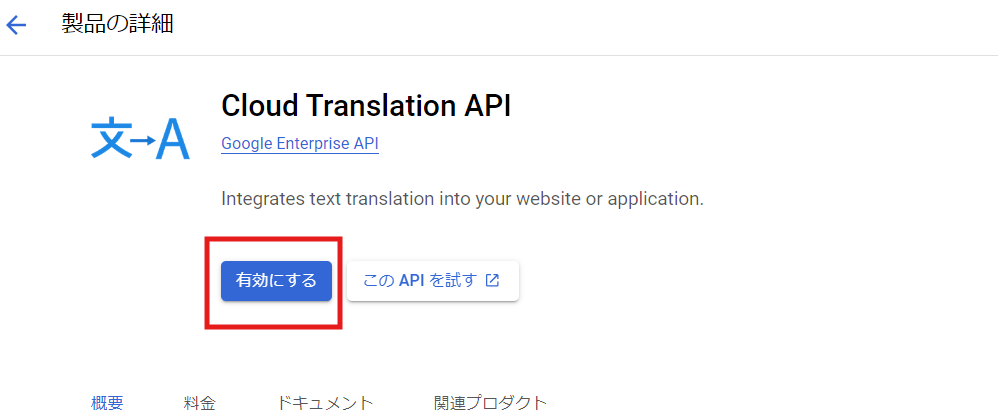
Task: Go back using the left arrow
Action: tap(17, 26)
